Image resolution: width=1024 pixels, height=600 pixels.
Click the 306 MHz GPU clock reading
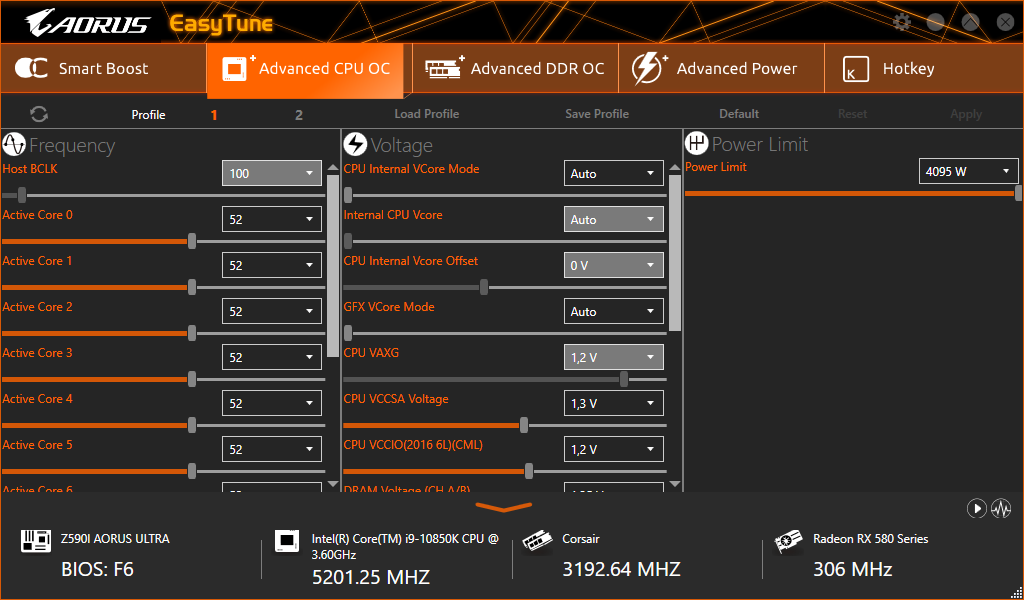(852, 569)
